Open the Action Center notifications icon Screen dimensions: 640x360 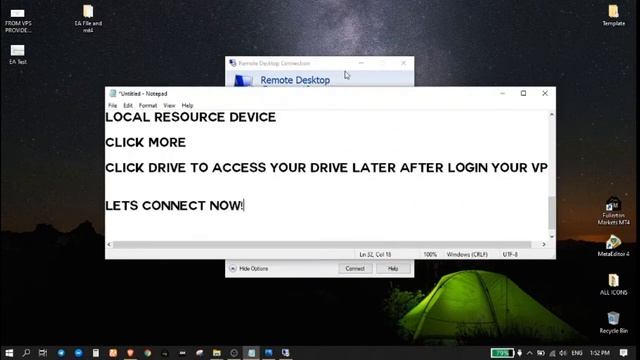coord(623,353)
